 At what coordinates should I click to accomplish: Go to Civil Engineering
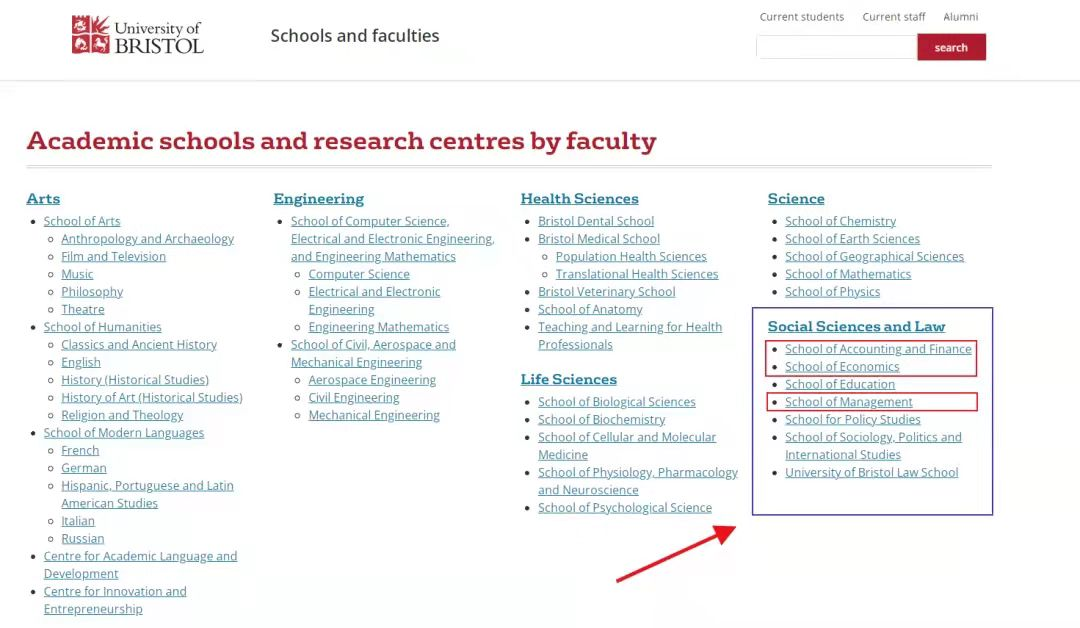pos(354,397)
